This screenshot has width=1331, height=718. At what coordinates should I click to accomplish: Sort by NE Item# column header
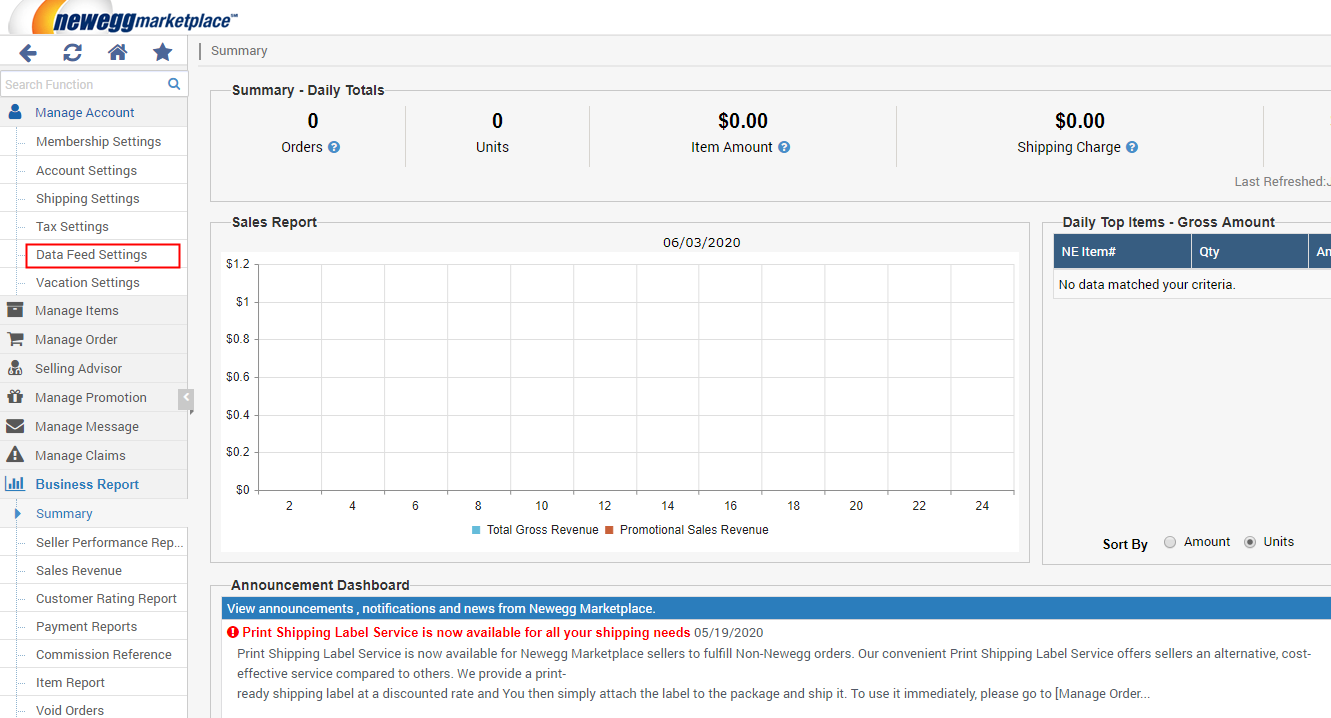tap(1122, 251)
